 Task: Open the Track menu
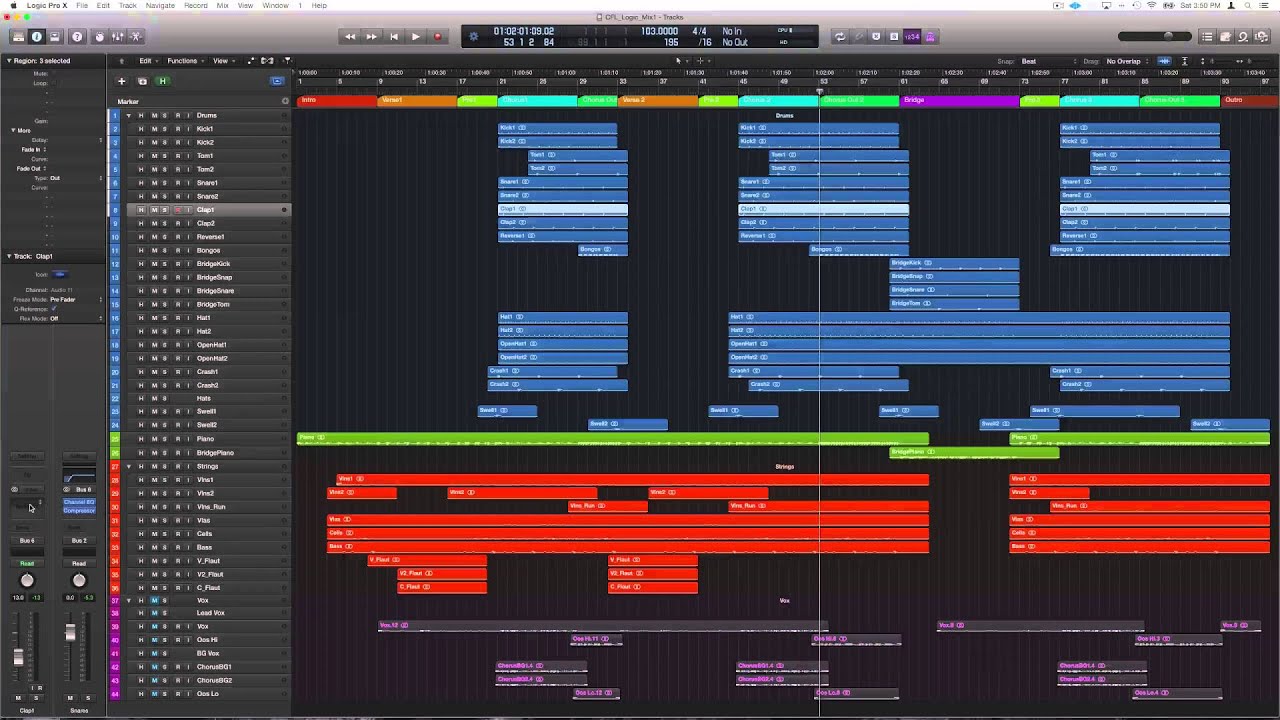tap(128, 5)
